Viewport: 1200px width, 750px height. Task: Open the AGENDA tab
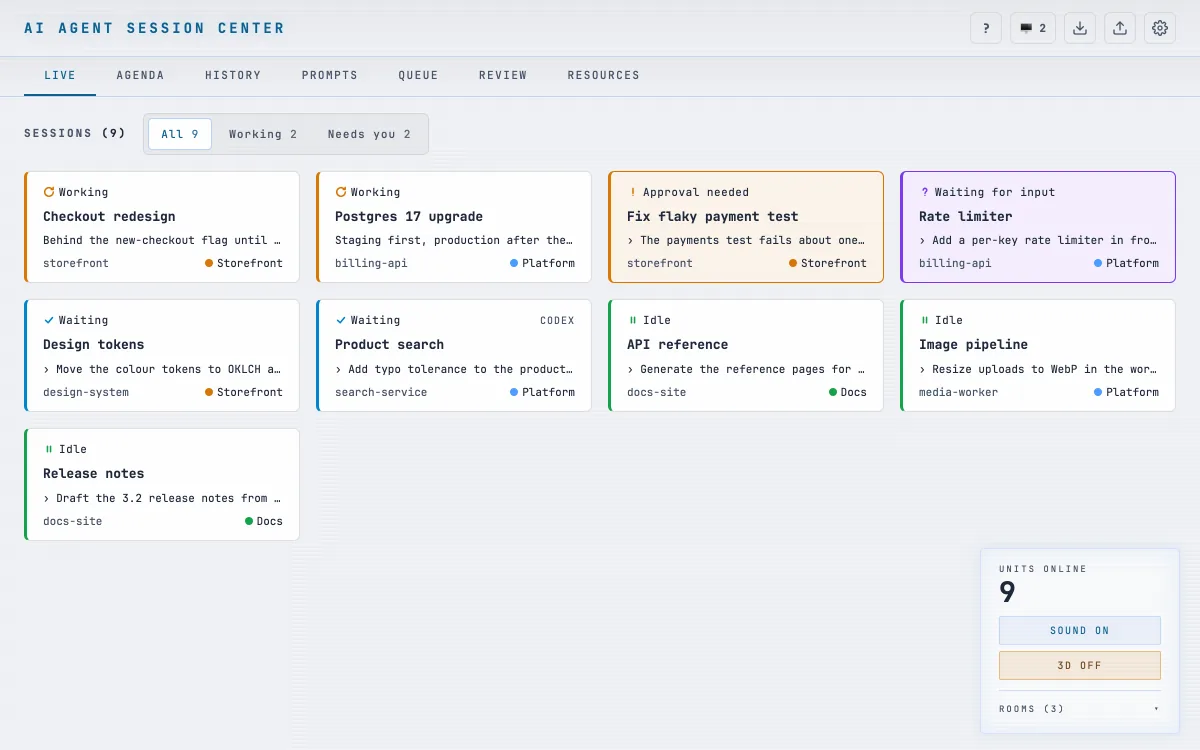coord(140,75)
